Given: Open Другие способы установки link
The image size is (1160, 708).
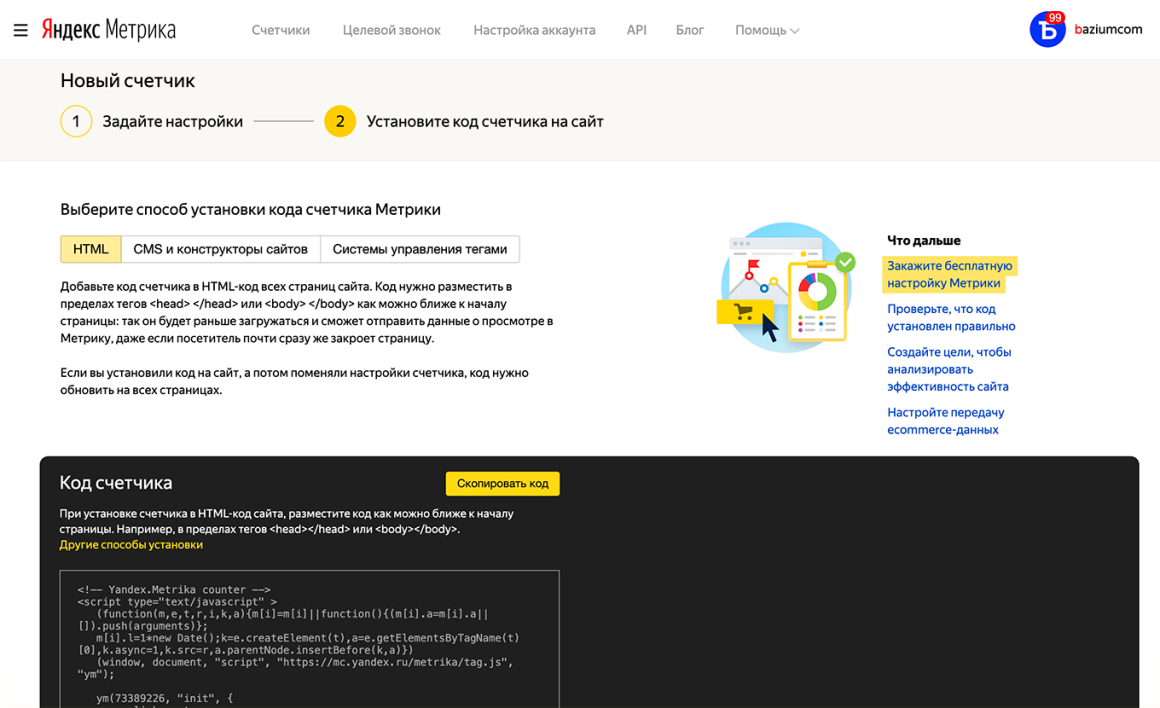Looking at the screenshot, I should tap(131, 545).
